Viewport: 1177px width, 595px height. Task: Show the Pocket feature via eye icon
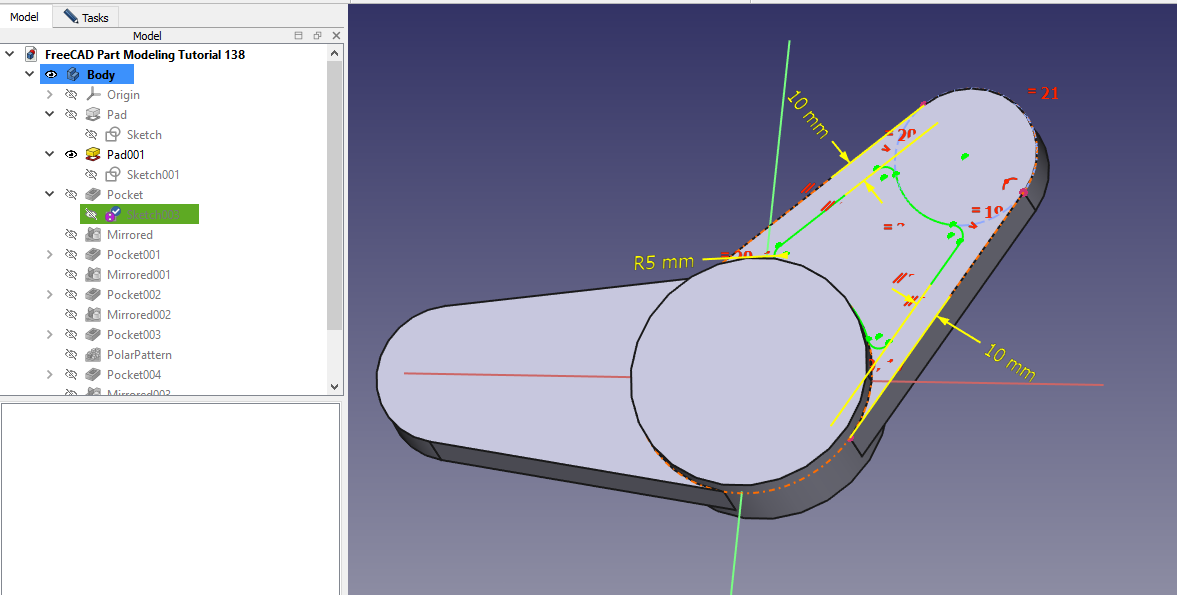(x=71, y=195)
